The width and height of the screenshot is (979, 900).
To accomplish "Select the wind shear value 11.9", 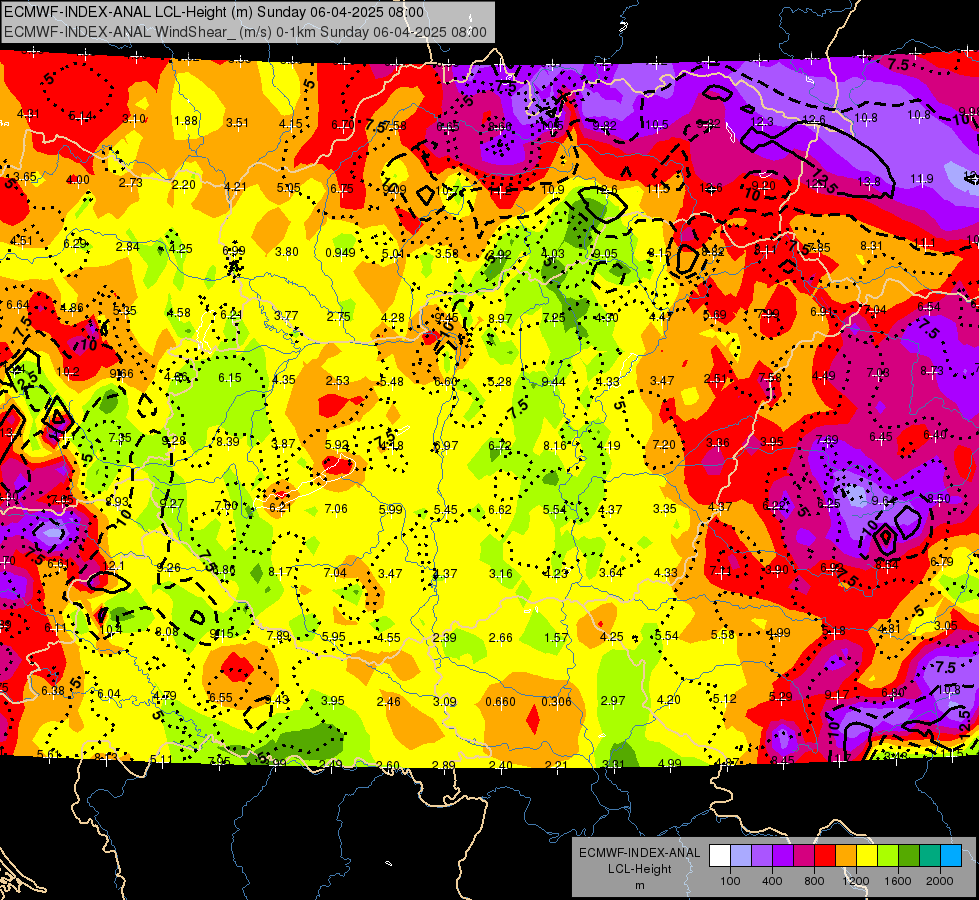I will point(922,179).
